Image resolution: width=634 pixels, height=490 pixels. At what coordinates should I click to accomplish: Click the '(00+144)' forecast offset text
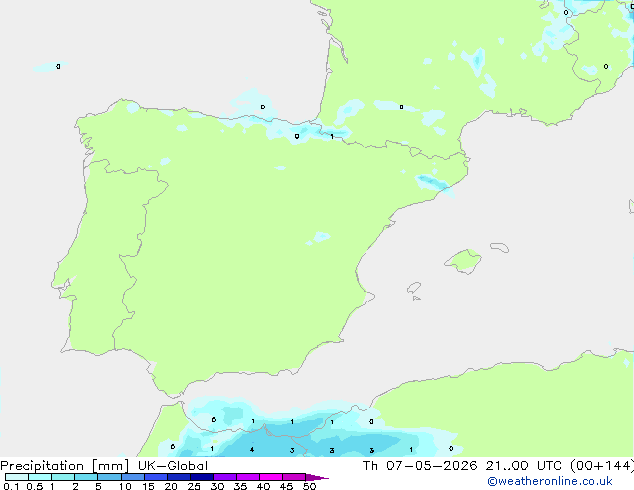(x=602, y=466)
